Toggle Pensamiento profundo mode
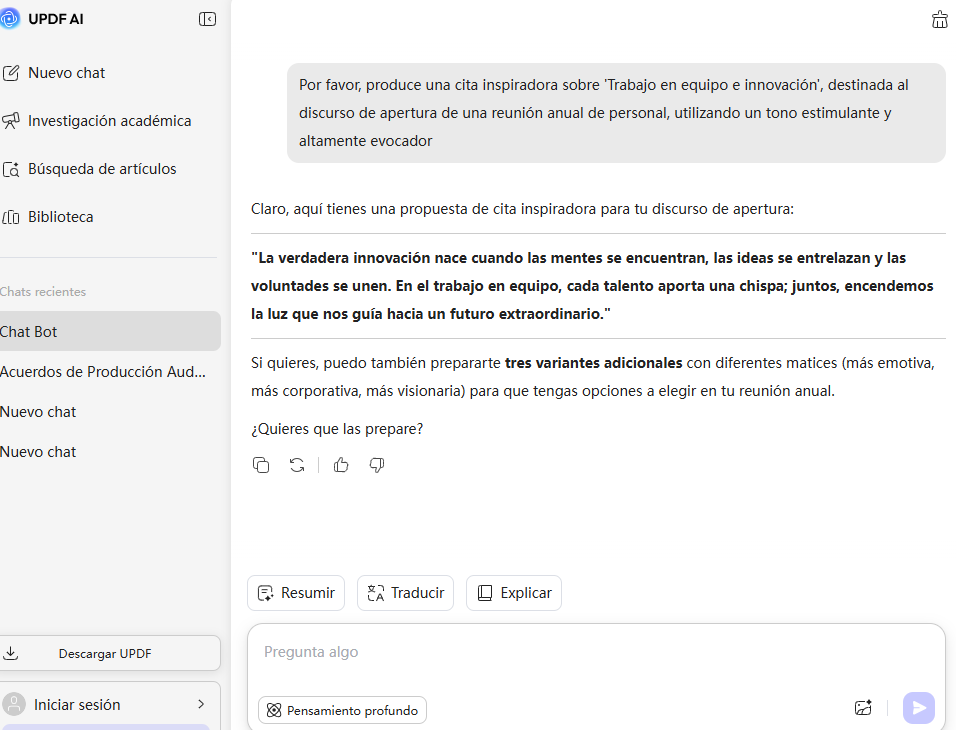Viewport: 956px width, 730px height. [342, 710]
